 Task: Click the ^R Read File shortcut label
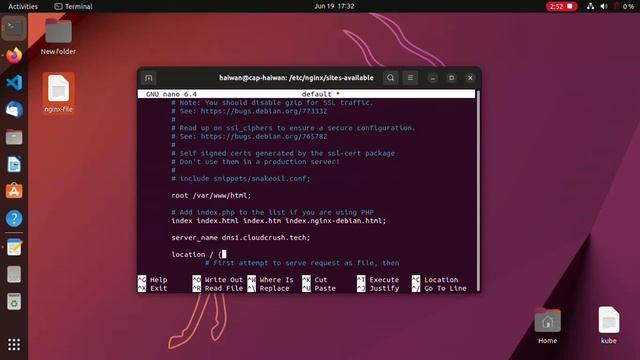click(x=218, y=288)
